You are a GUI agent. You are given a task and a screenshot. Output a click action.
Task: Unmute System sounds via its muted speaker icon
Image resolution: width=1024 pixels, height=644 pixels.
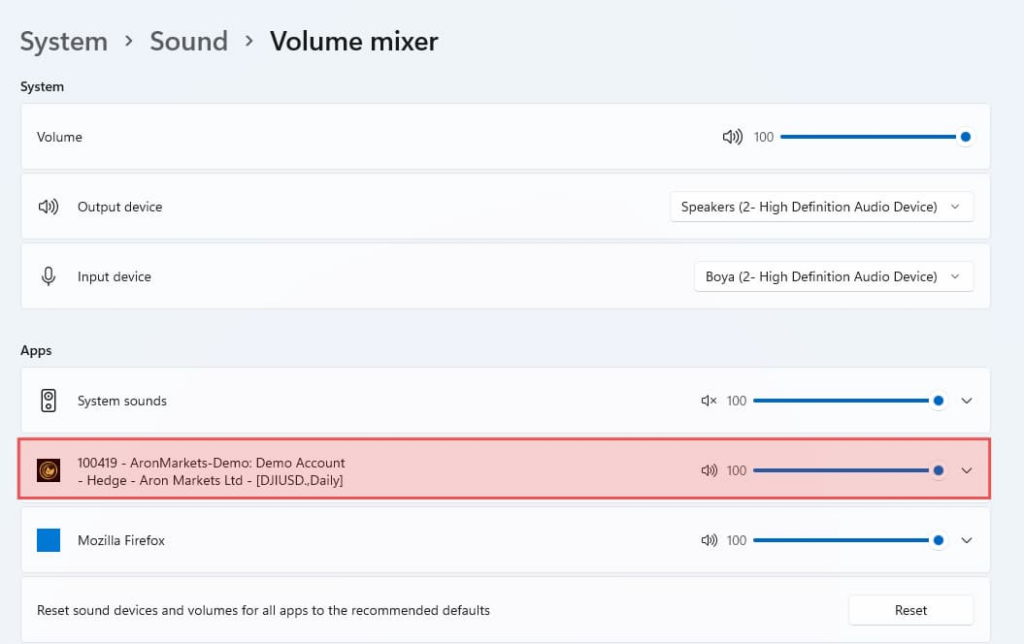coord(707,400)
